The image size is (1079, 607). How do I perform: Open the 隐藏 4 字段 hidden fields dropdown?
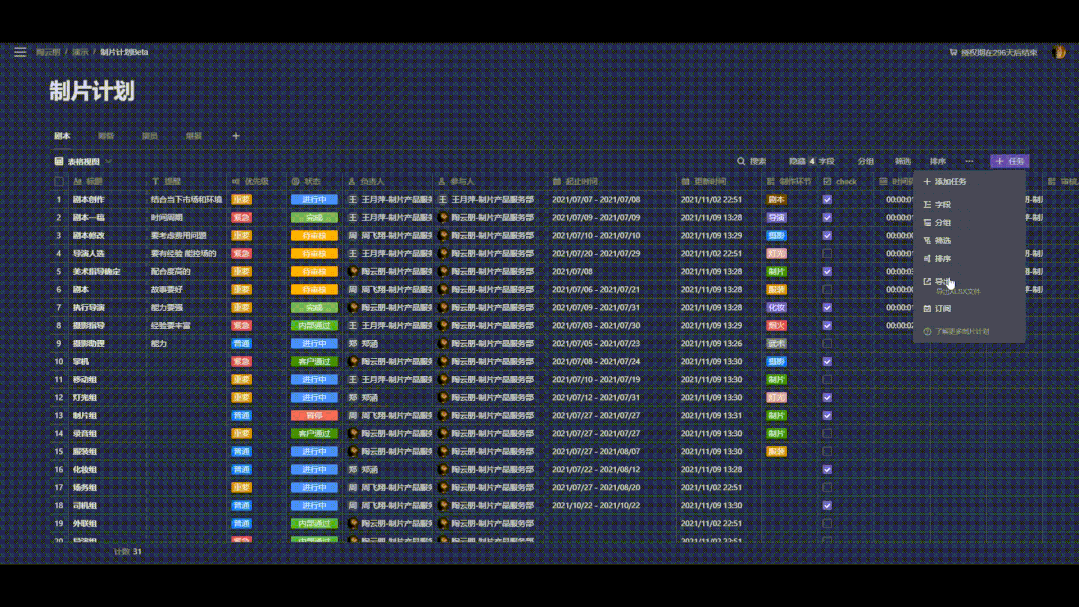pos(811,161)
